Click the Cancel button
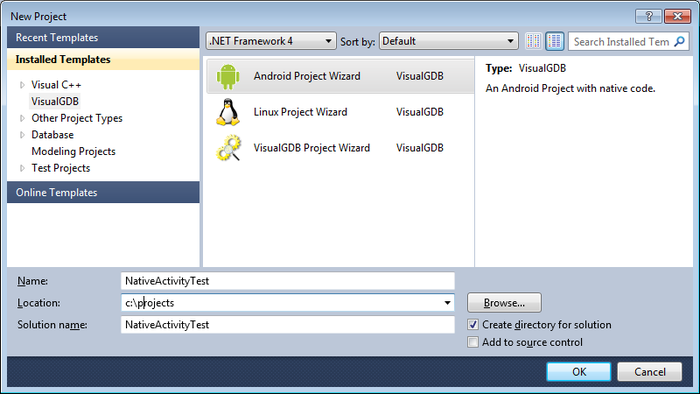 pos(650,372)
